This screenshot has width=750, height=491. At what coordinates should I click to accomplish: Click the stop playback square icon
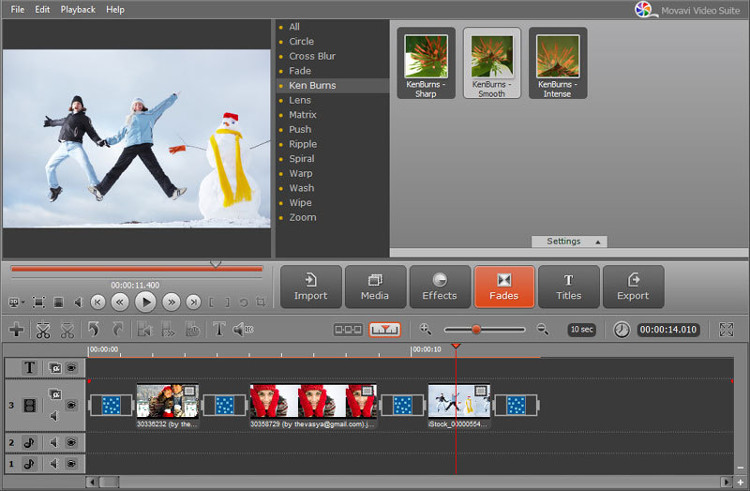(x=58, y=302)
